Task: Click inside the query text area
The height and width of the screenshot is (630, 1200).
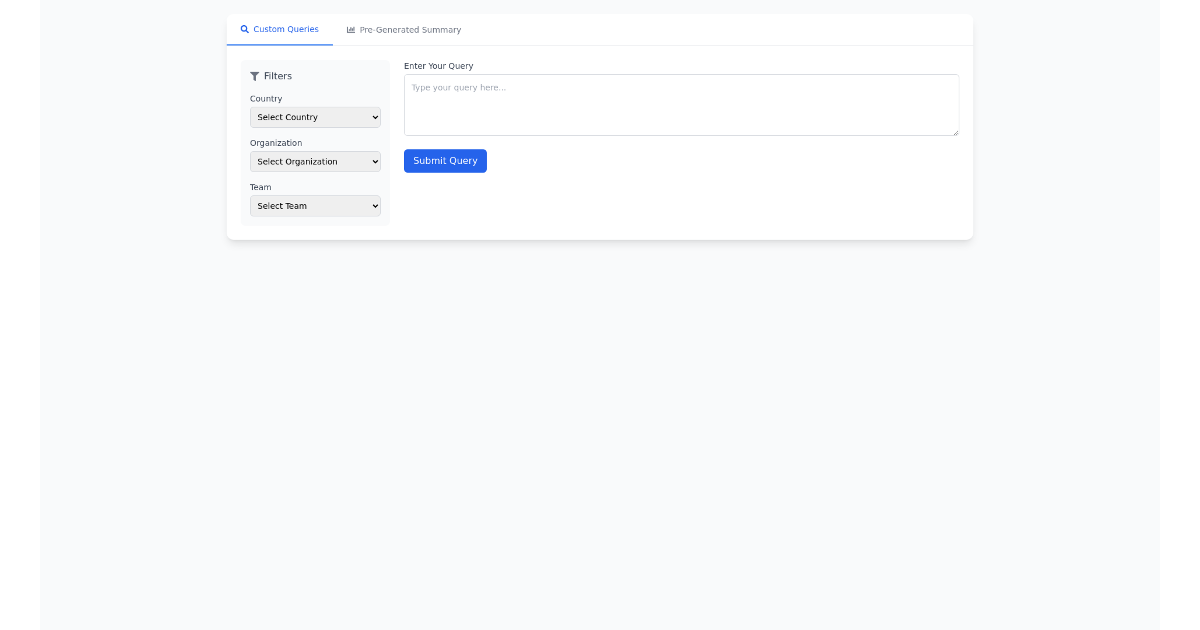Action: click(x=680, y=104)
